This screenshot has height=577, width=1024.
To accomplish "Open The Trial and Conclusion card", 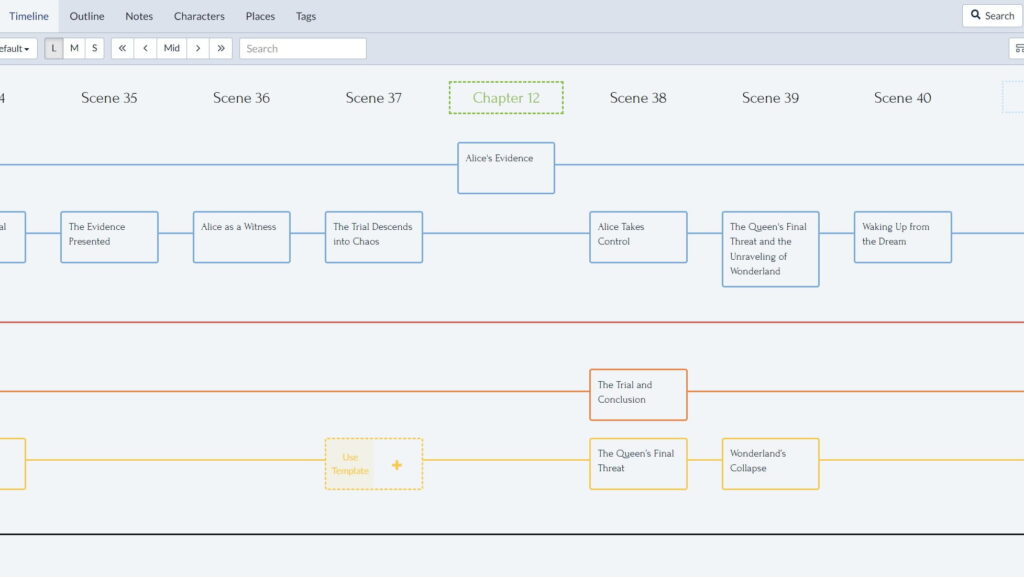I will point(638,395).
